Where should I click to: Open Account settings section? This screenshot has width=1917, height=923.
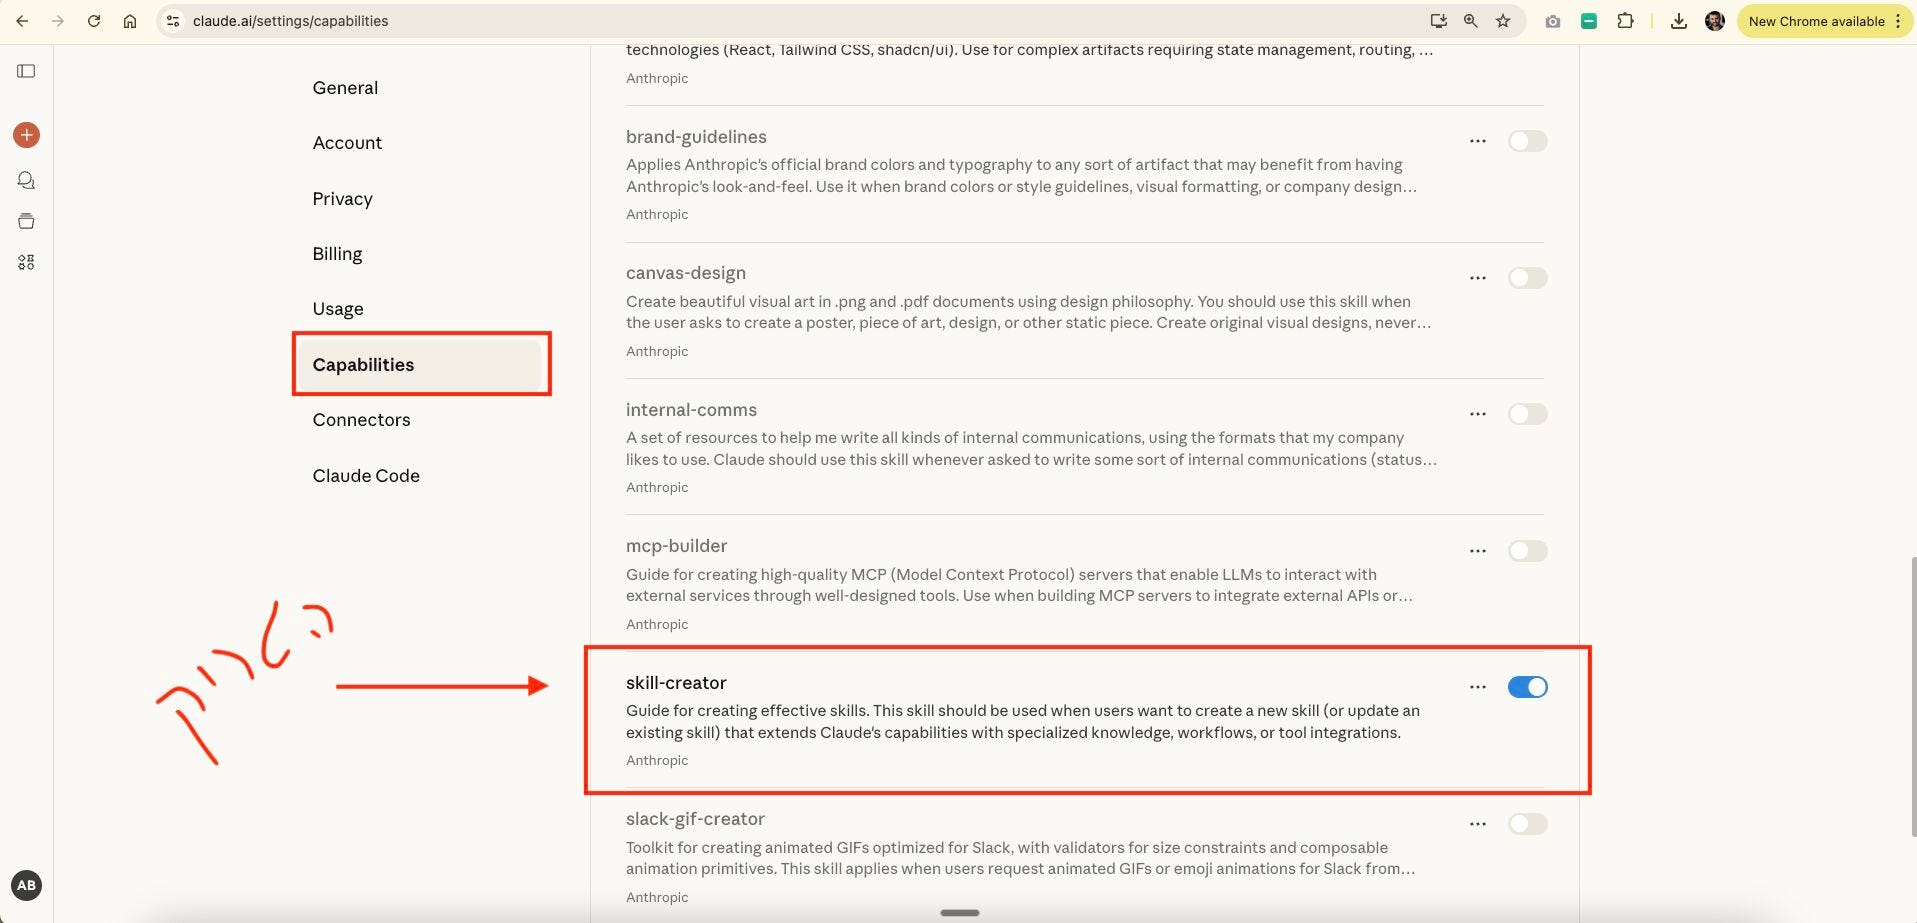click(x=347, y=143)
